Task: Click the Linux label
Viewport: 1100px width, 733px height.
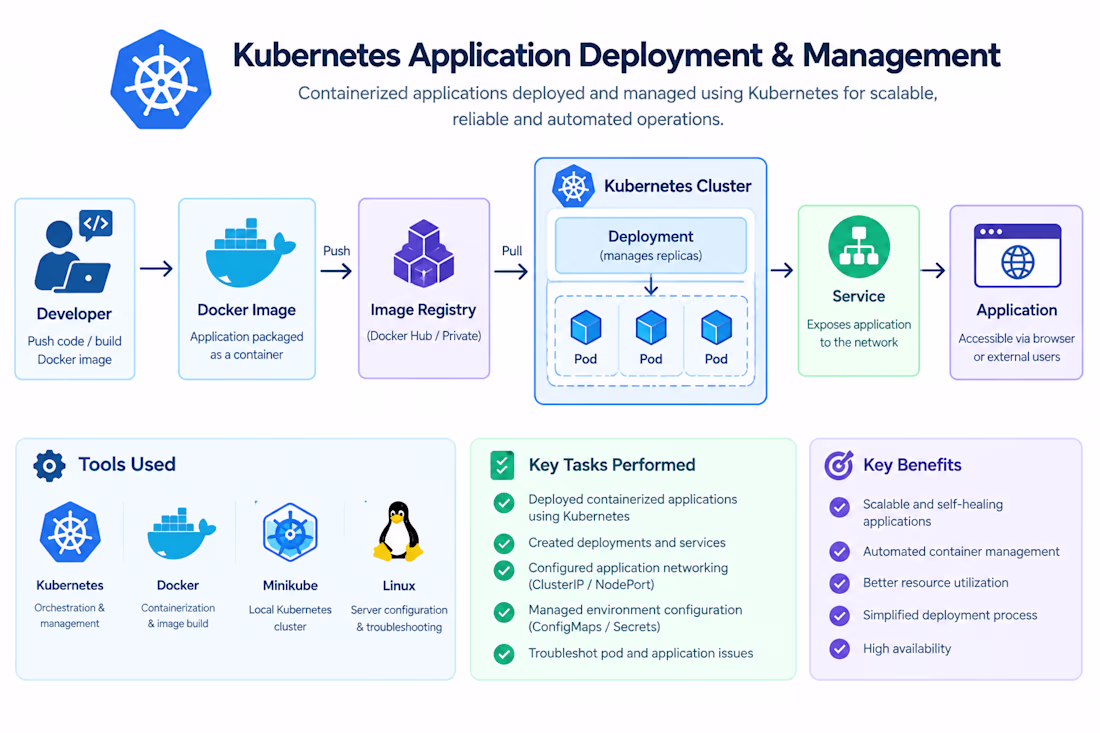Action: tap(398, 585)
